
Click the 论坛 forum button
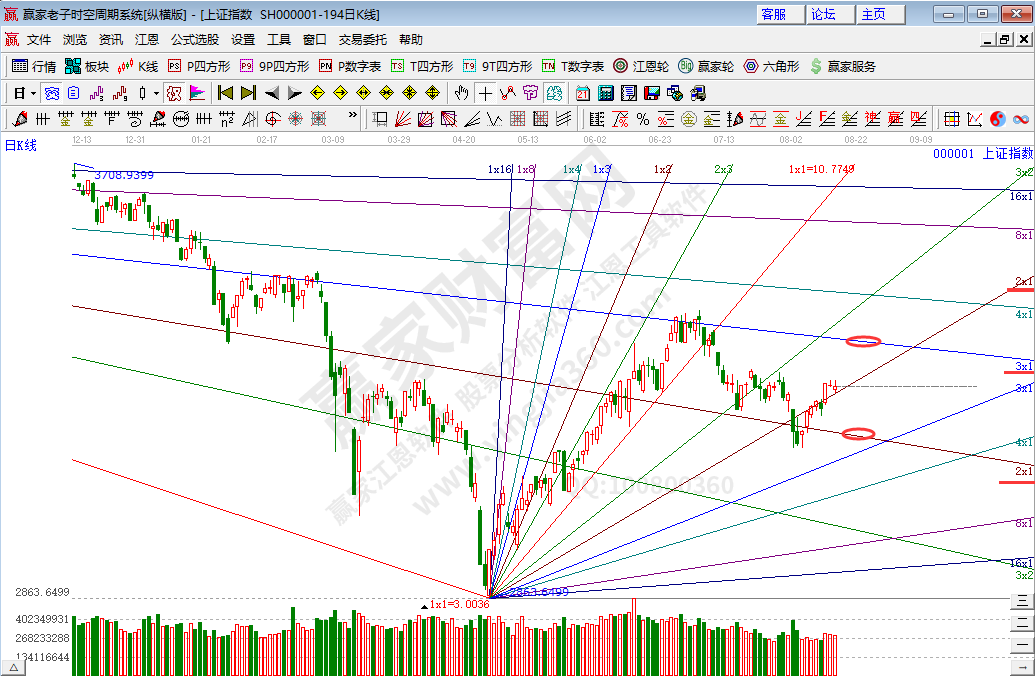(x=825, y=14)
